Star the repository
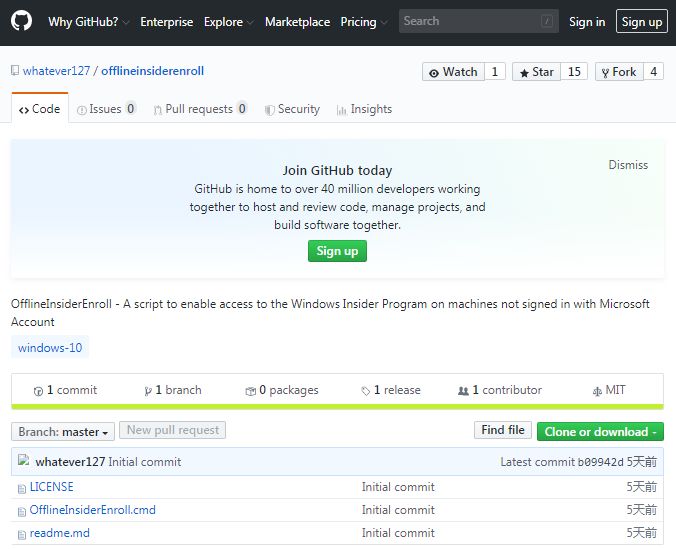The height and width of the screenshot is (549, 676). (x=536, y=72)
